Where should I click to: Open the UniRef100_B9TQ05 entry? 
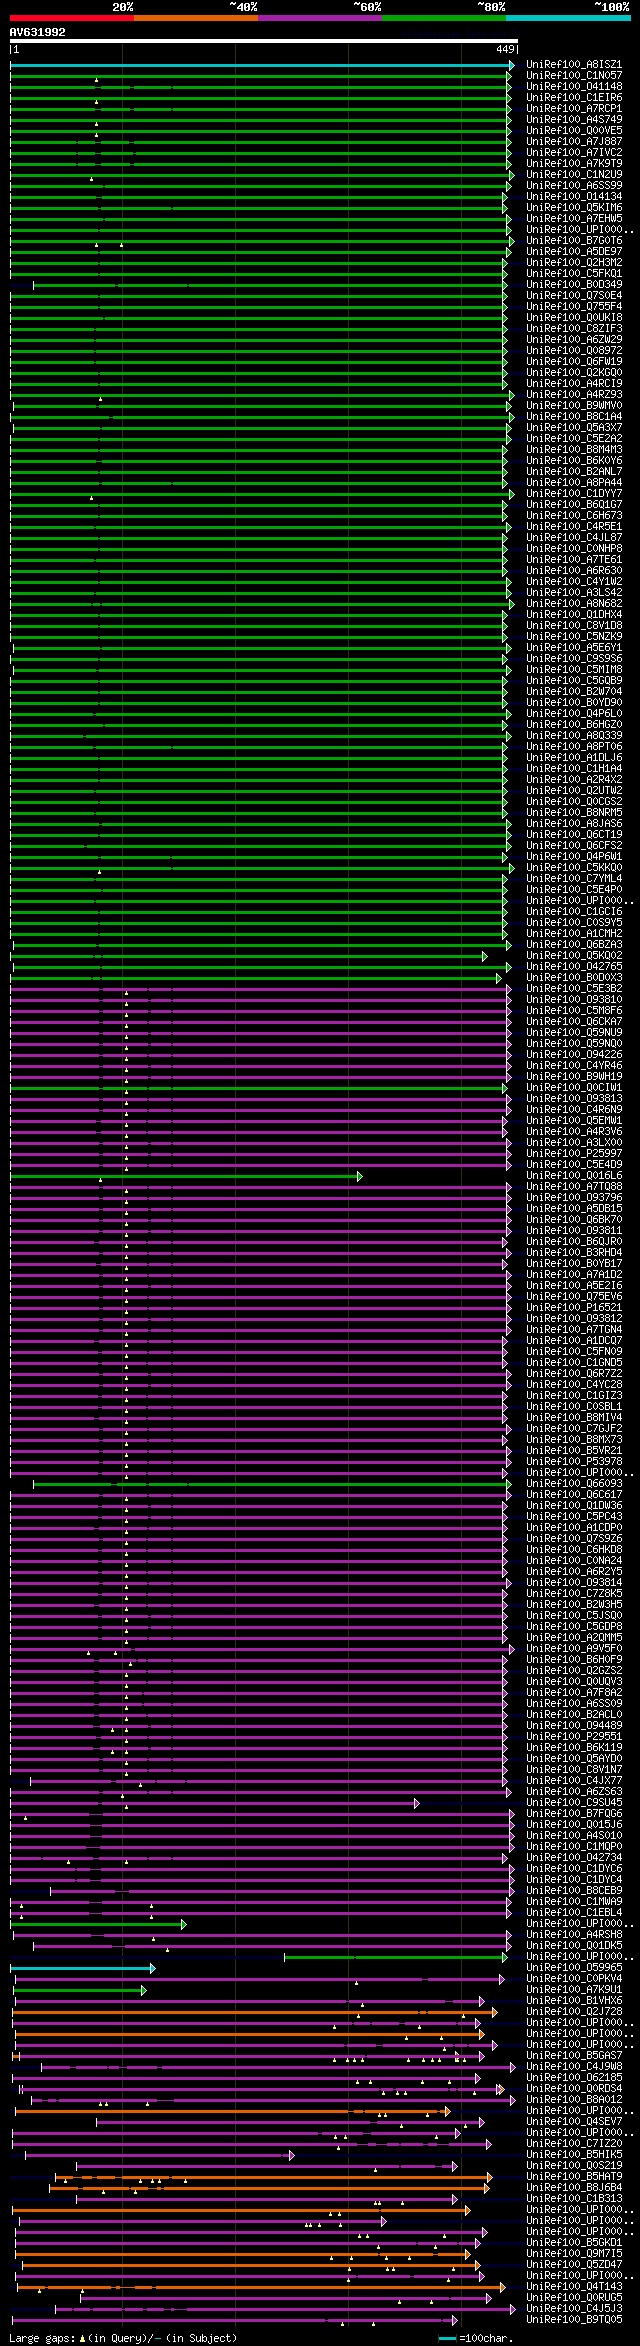[x=574, y=2319]
